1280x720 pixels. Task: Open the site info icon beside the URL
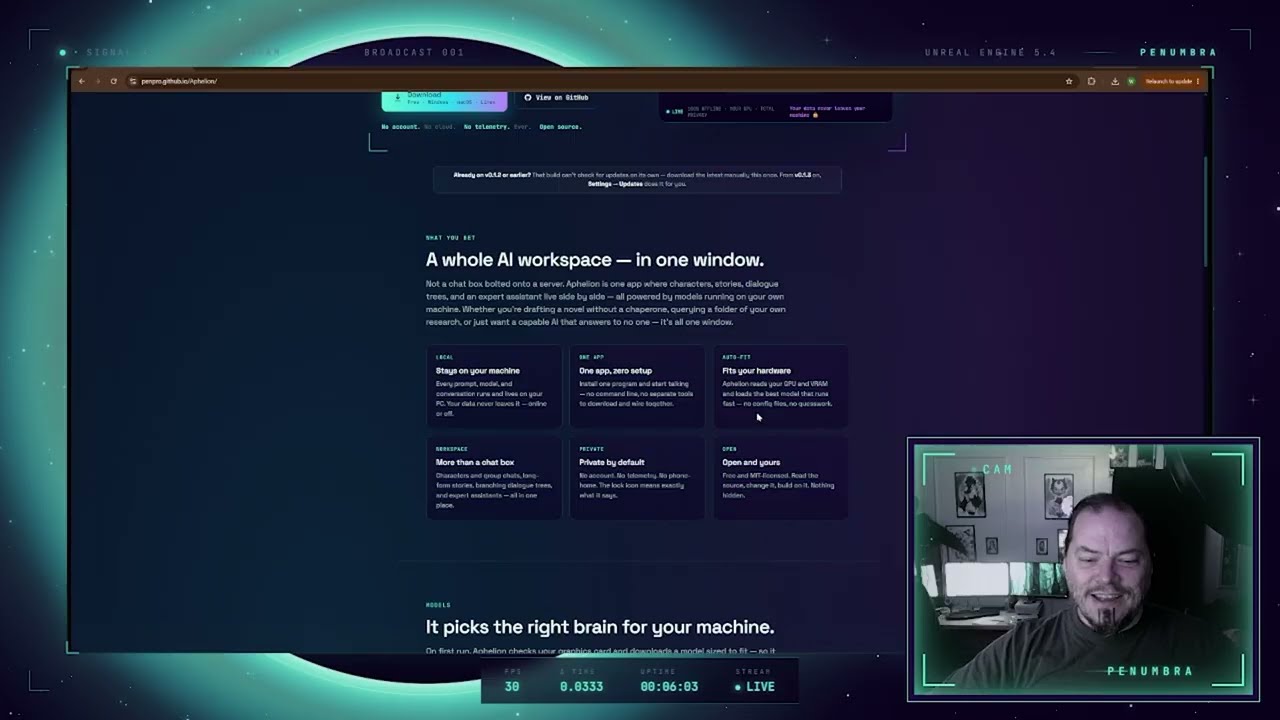pyautogui.click(x=133, y=81)
